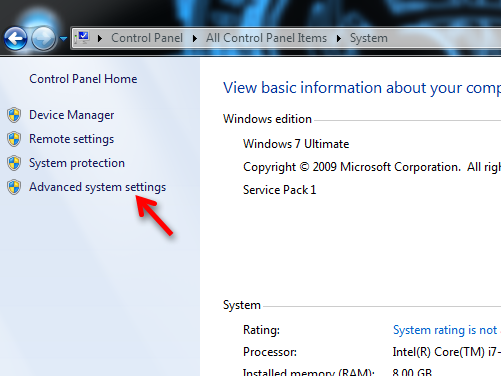Select Control Panel in the address bar
The height and width of the screenshot is (376, 501).
click(147, 38)
